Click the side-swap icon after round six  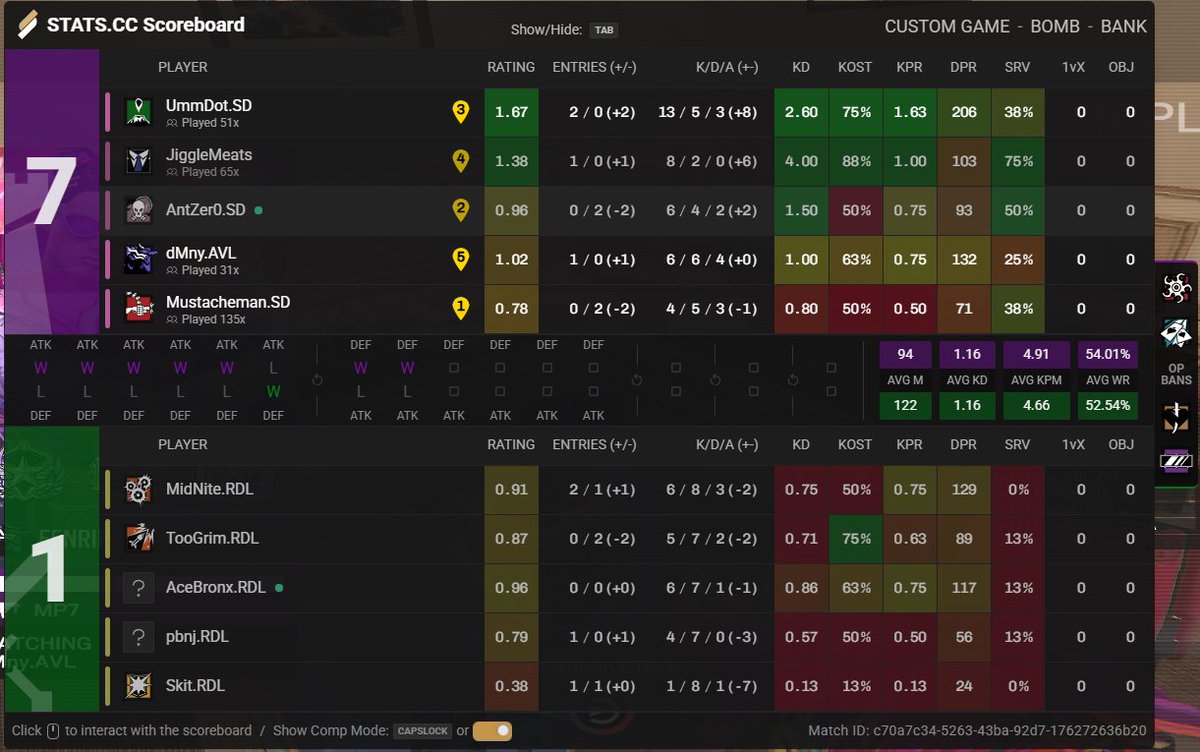click(317, 380)
